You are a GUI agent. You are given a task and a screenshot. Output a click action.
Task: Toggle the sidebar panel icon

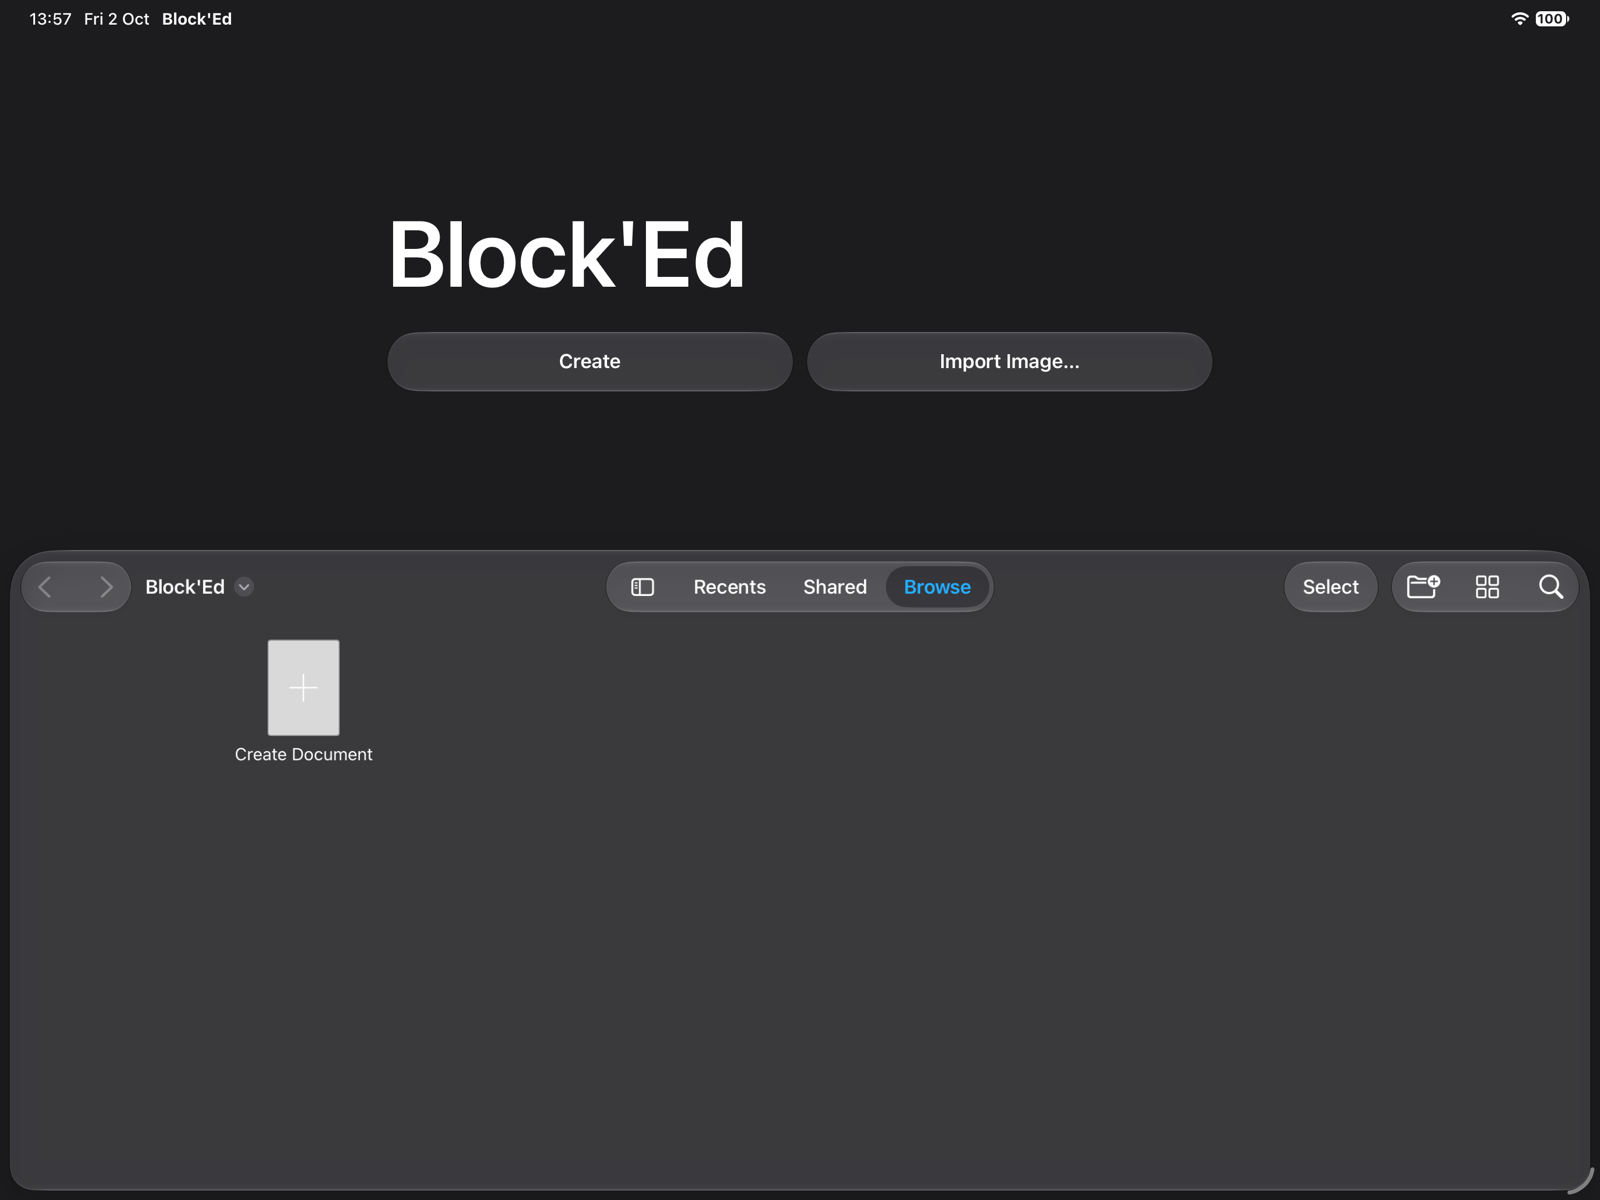[643, 587]
